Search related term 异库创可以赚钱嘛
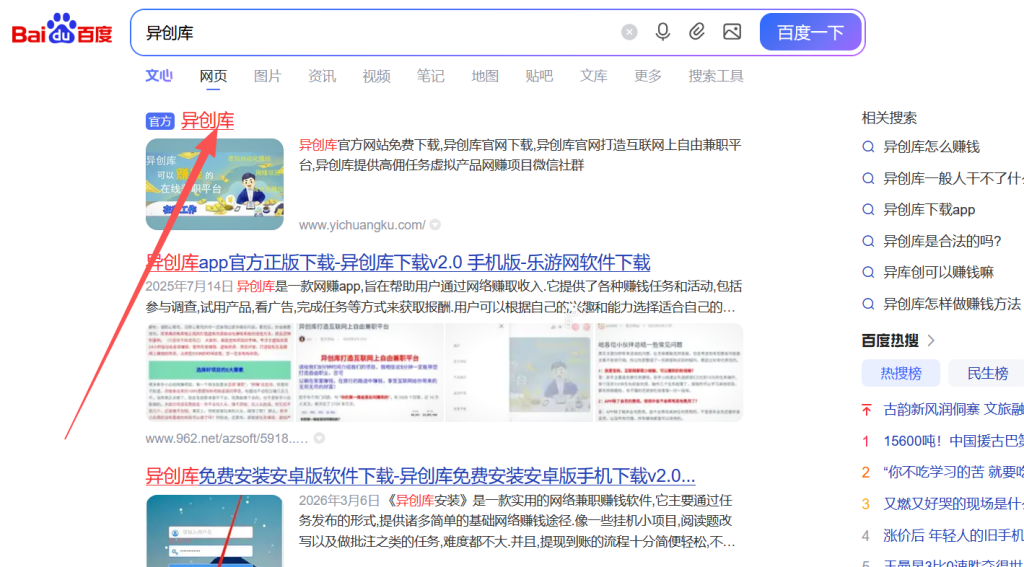This screenshot has width=1024, height=567. point(938,272)
